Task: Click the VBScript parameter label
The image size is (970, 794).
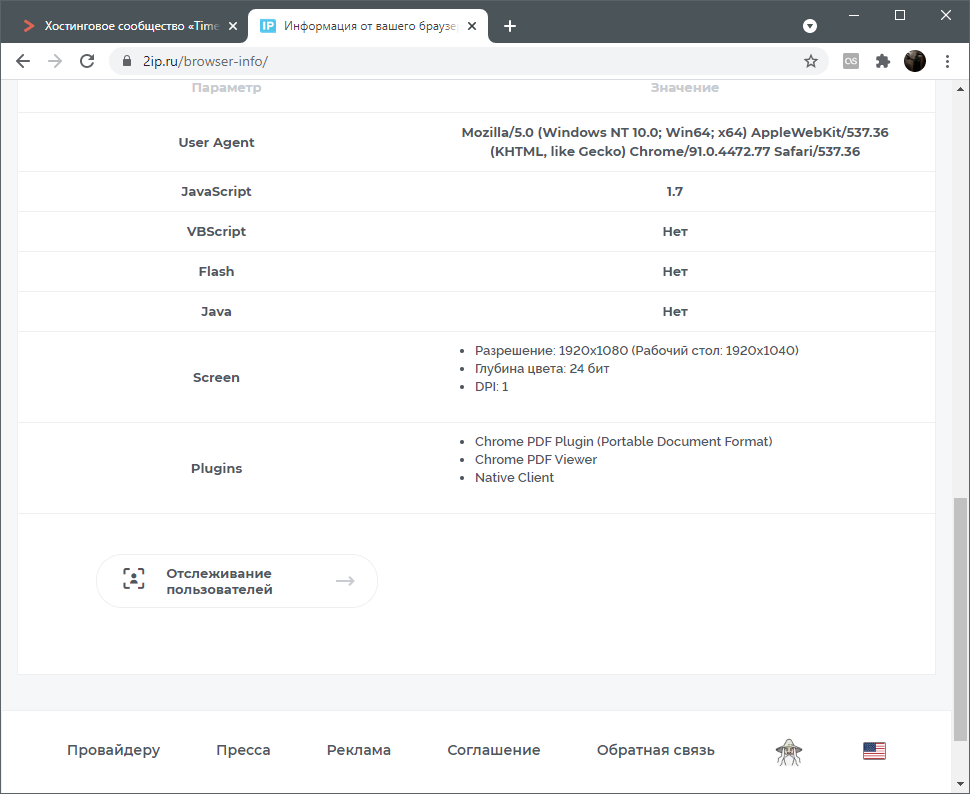Action: 217,231
